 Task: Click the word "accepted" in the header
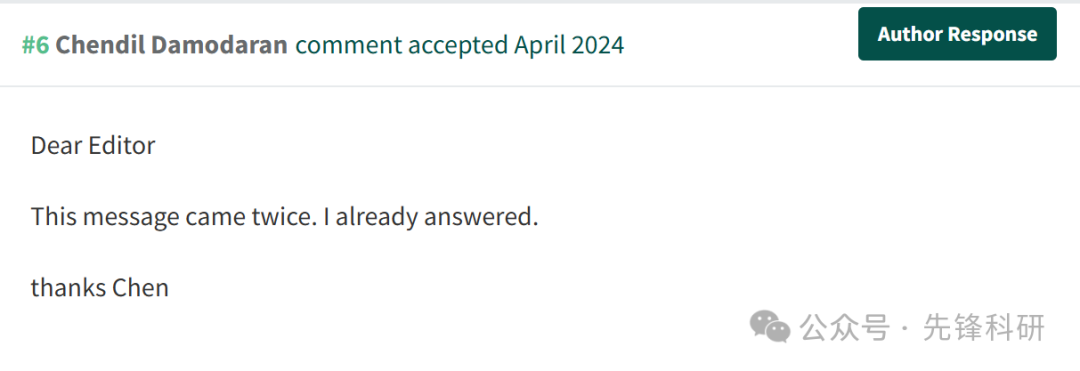pos(458,46)
